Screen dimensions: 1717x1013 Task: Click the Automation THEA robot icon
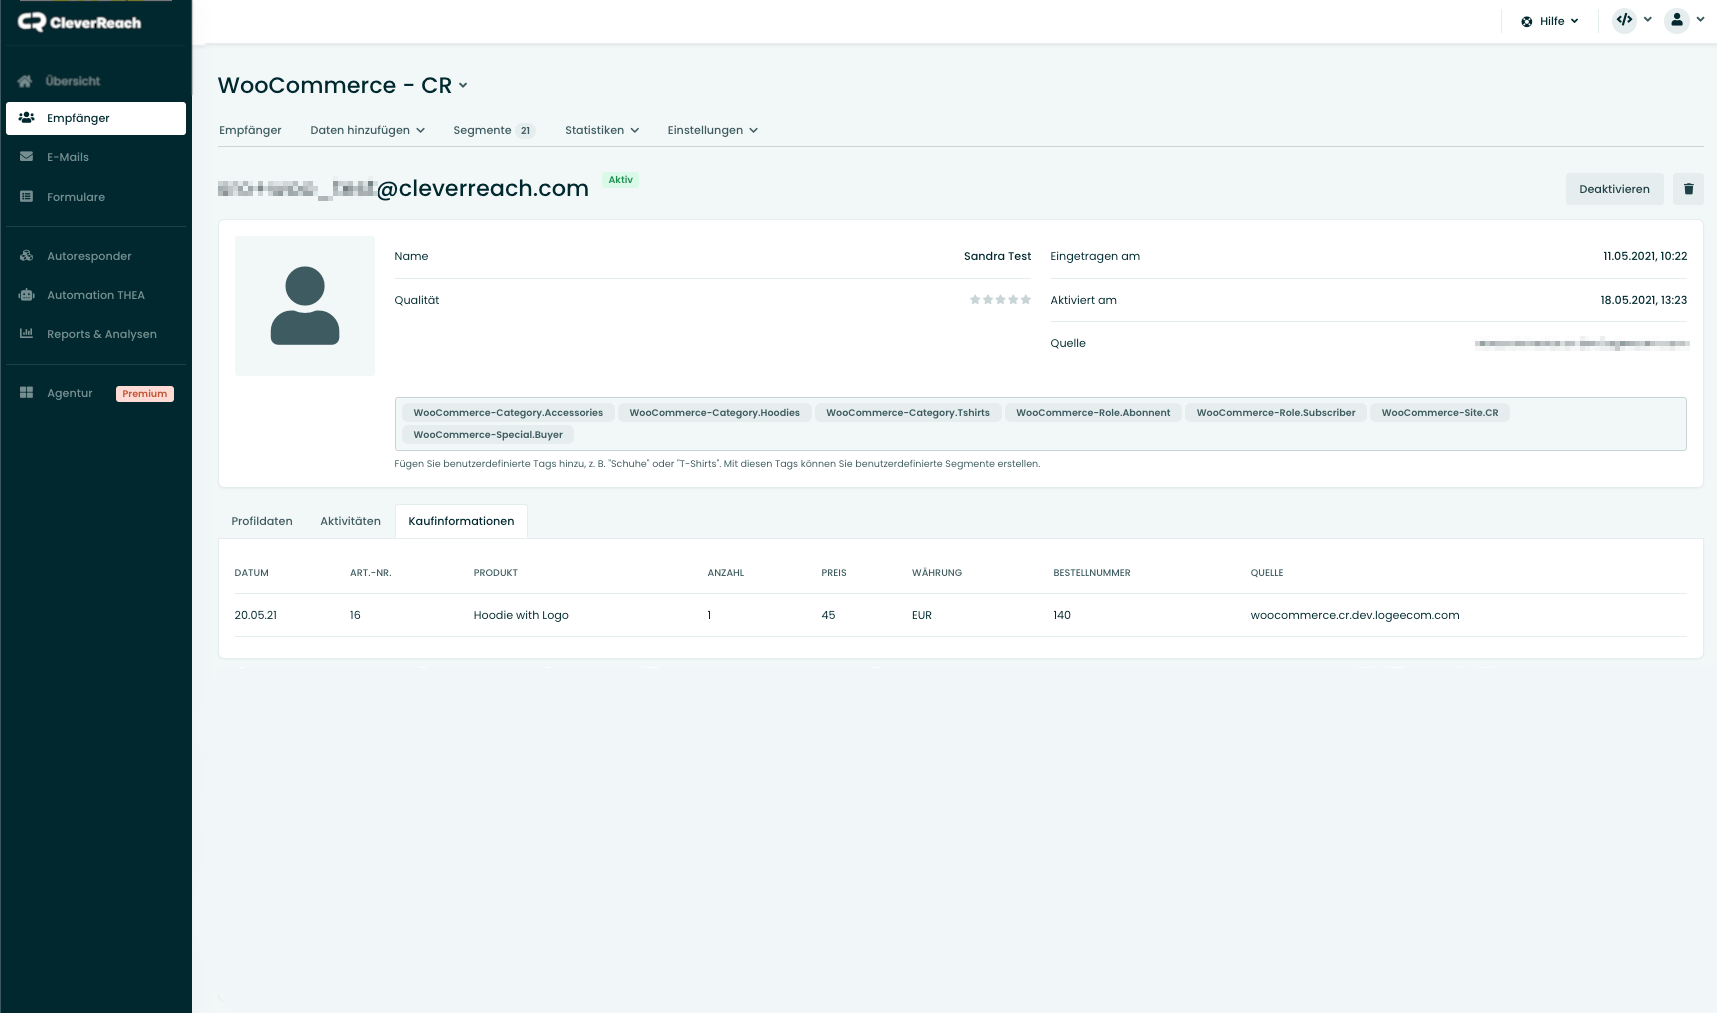(x=26, y=295)
